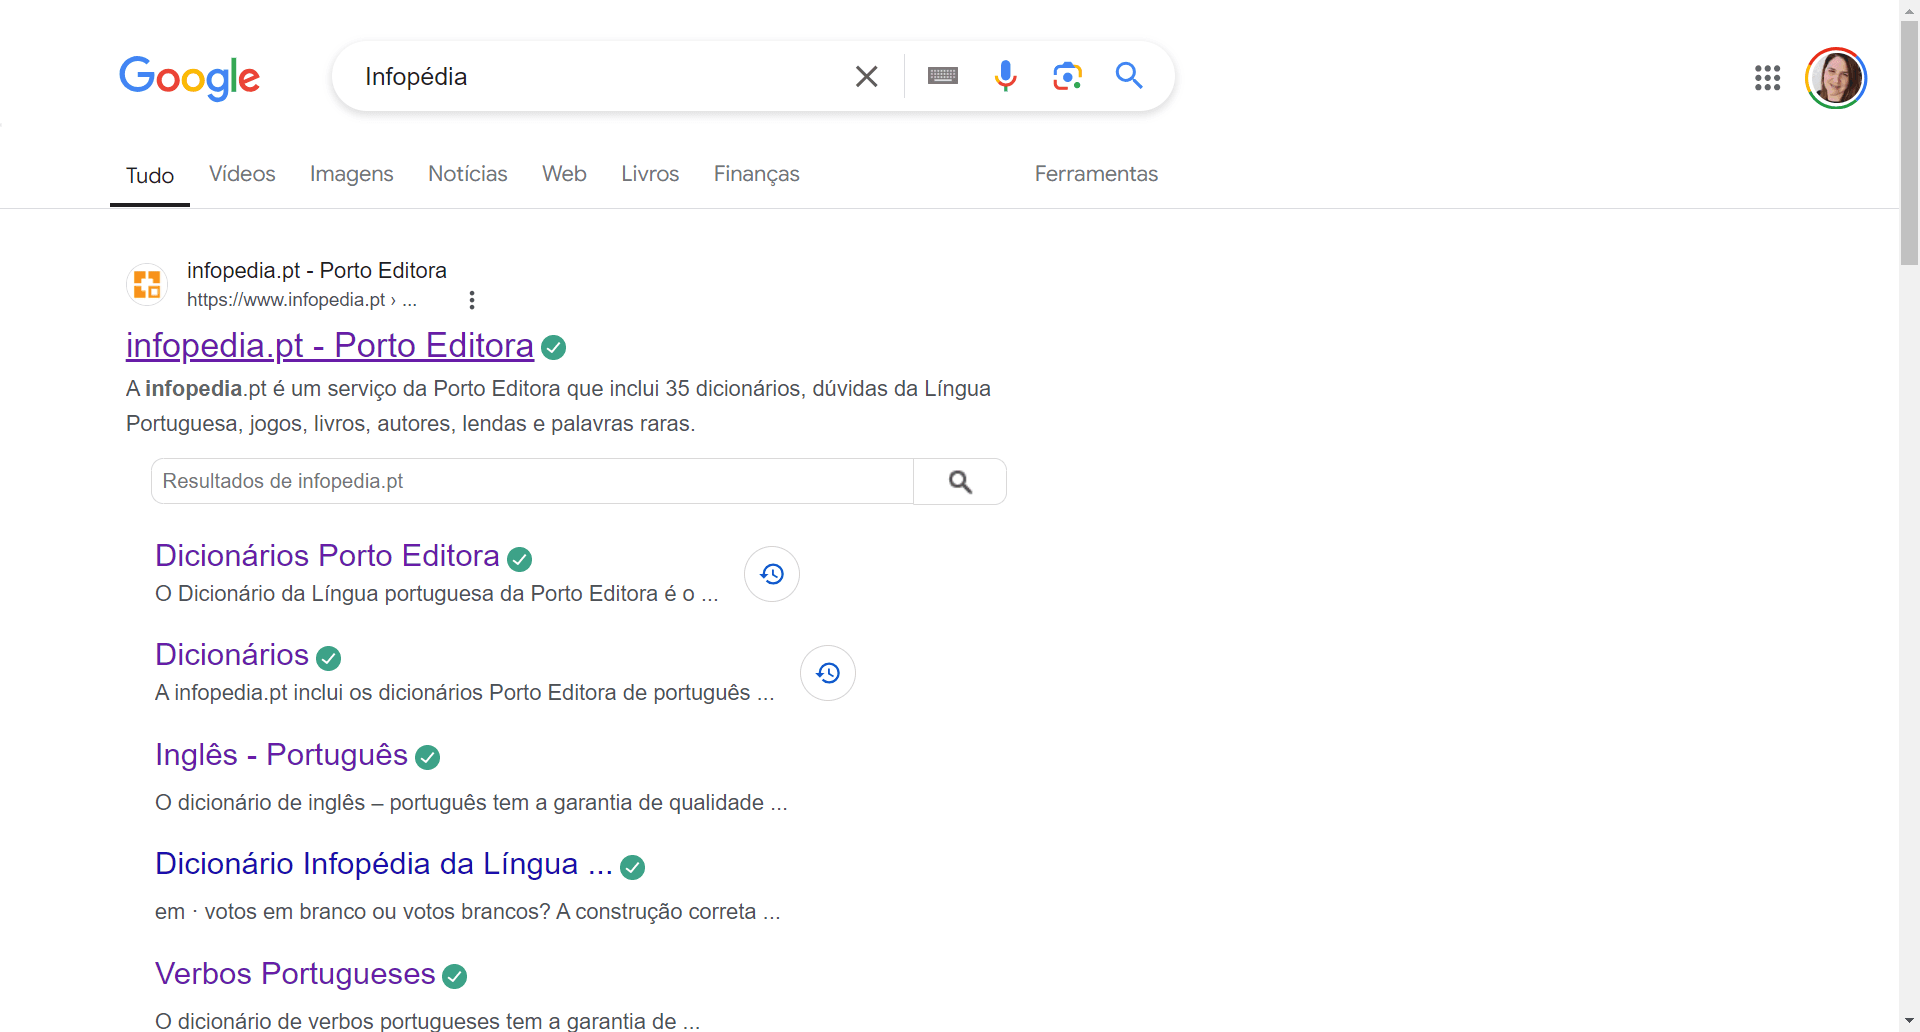This screenshot has width=1920, height=1032.
Task: Expand the Ferramentas search tools
Action: (x=1096, y=174)
